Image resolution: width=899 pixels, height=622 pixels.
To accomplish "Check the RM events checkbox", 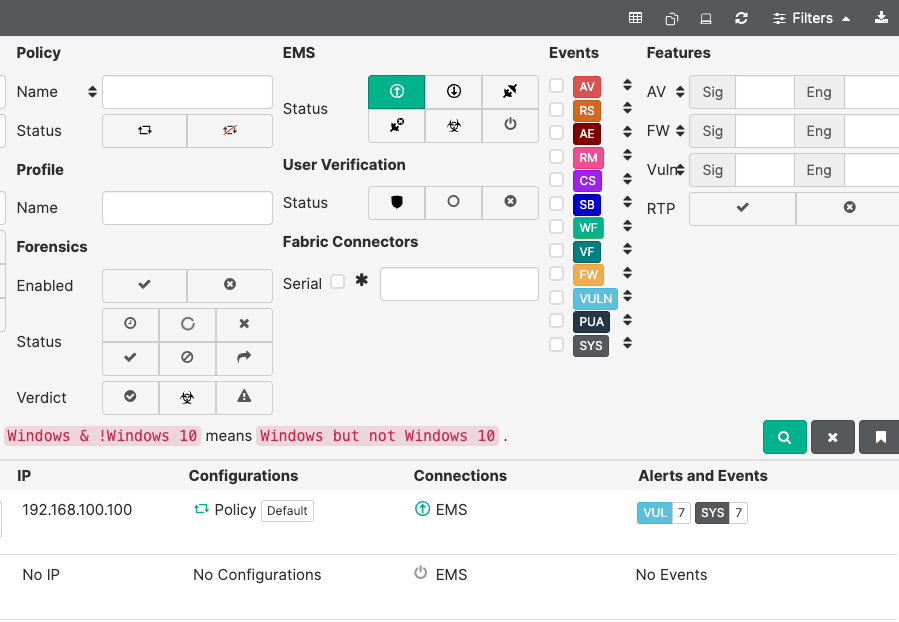I will [556, 156].
